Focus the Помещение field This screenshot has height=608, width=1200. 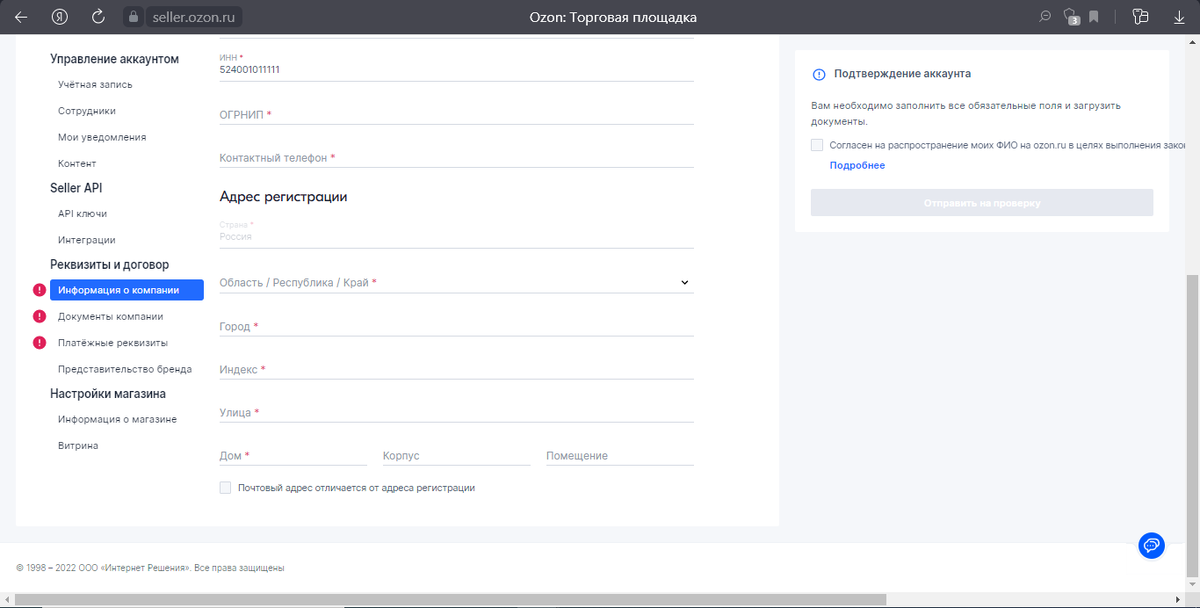[x=620, y=455]
